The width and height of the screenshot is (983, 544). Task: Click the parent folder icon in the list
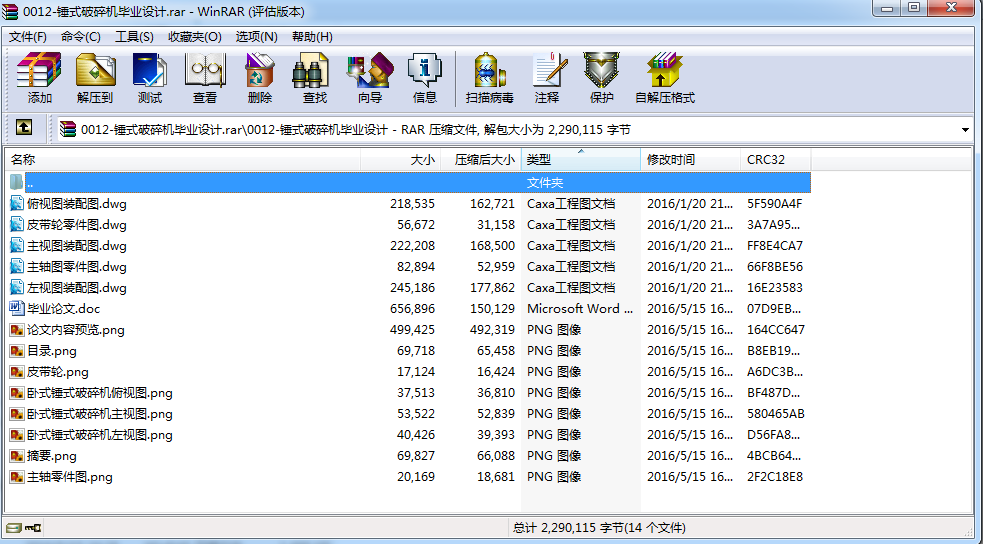(x=17, y=182)
